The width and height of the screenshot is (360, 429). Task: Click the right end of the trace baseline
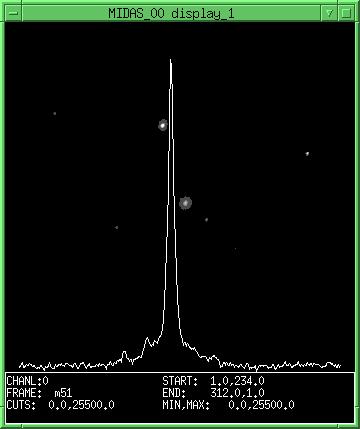pos(340,366)
